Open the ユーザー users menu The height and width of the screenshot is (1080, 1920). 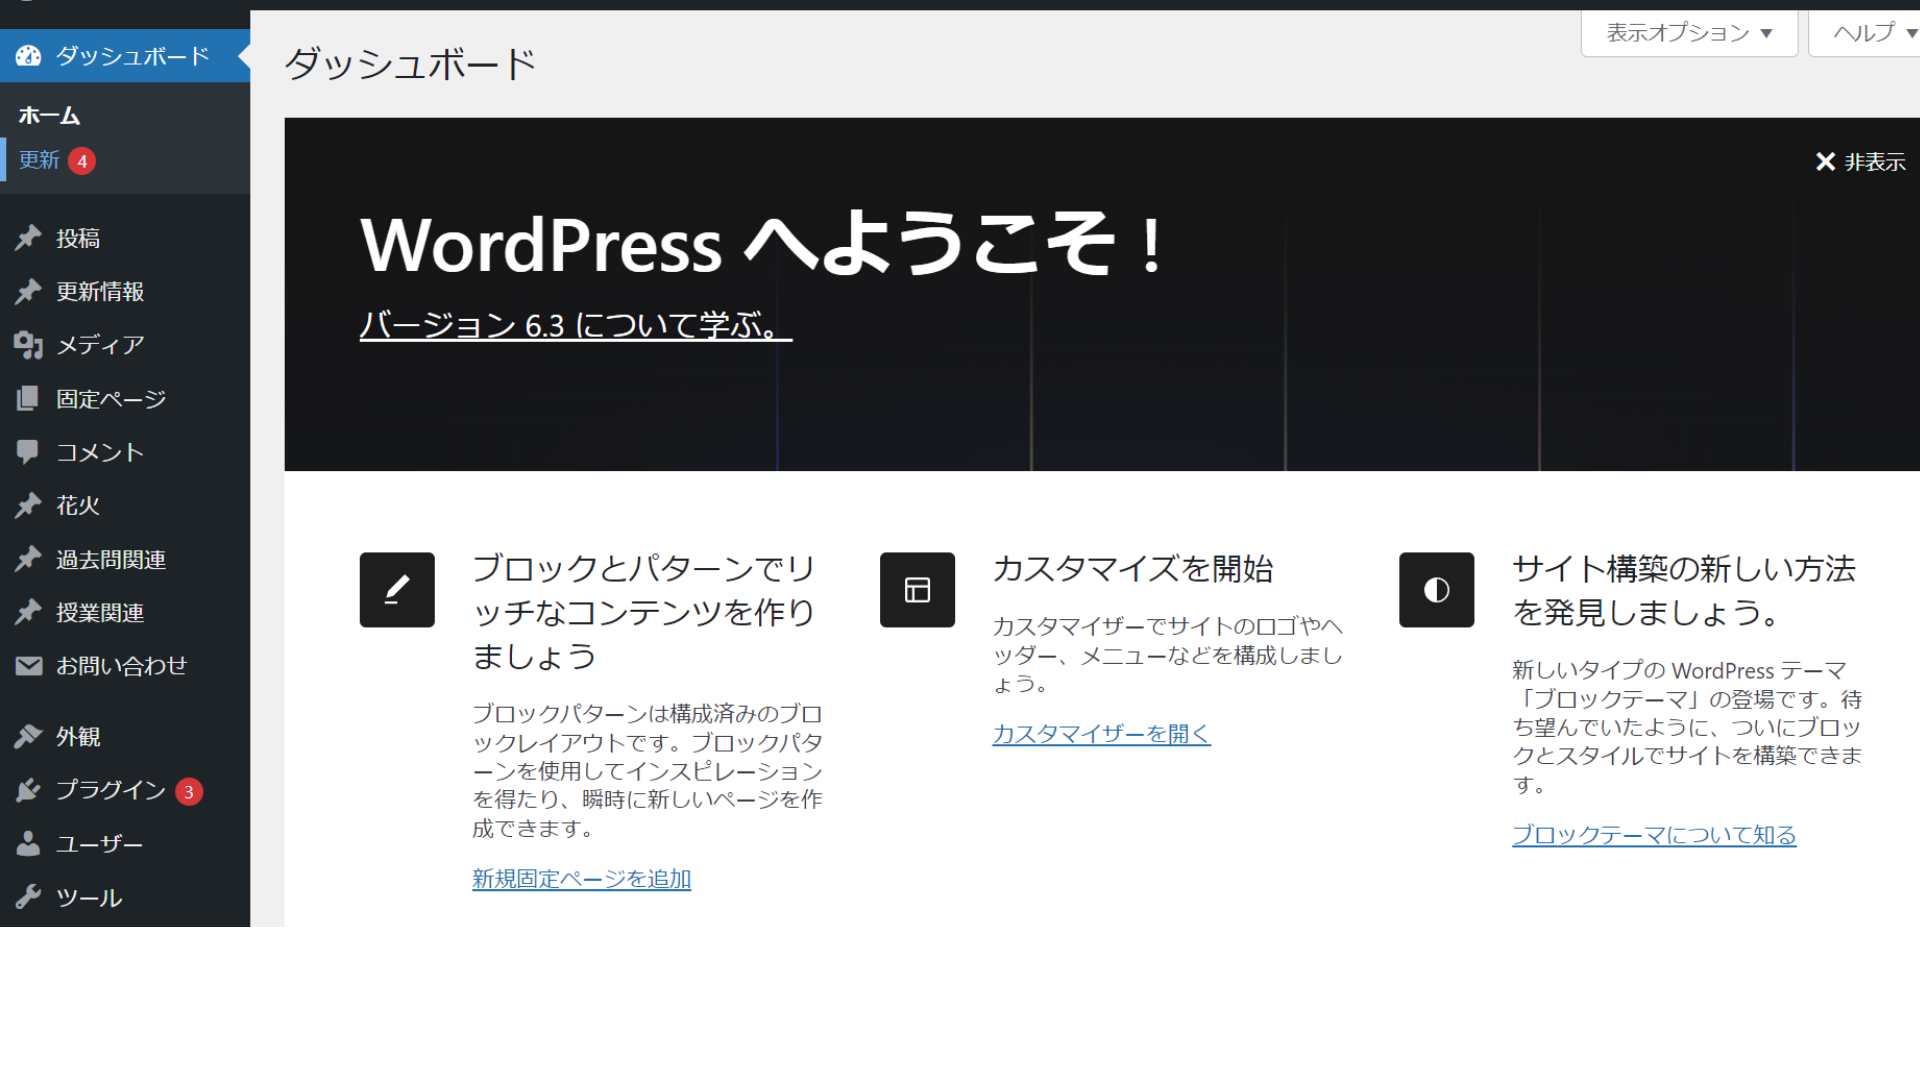pos(125,844)
